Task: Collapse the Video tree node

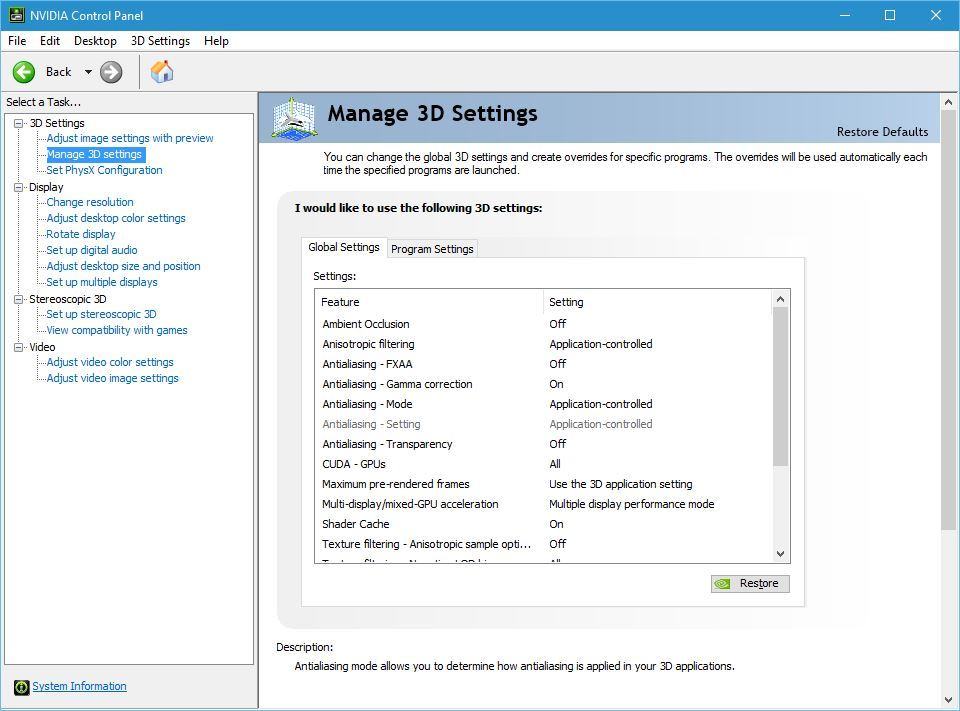Action: tap(19, 347)
